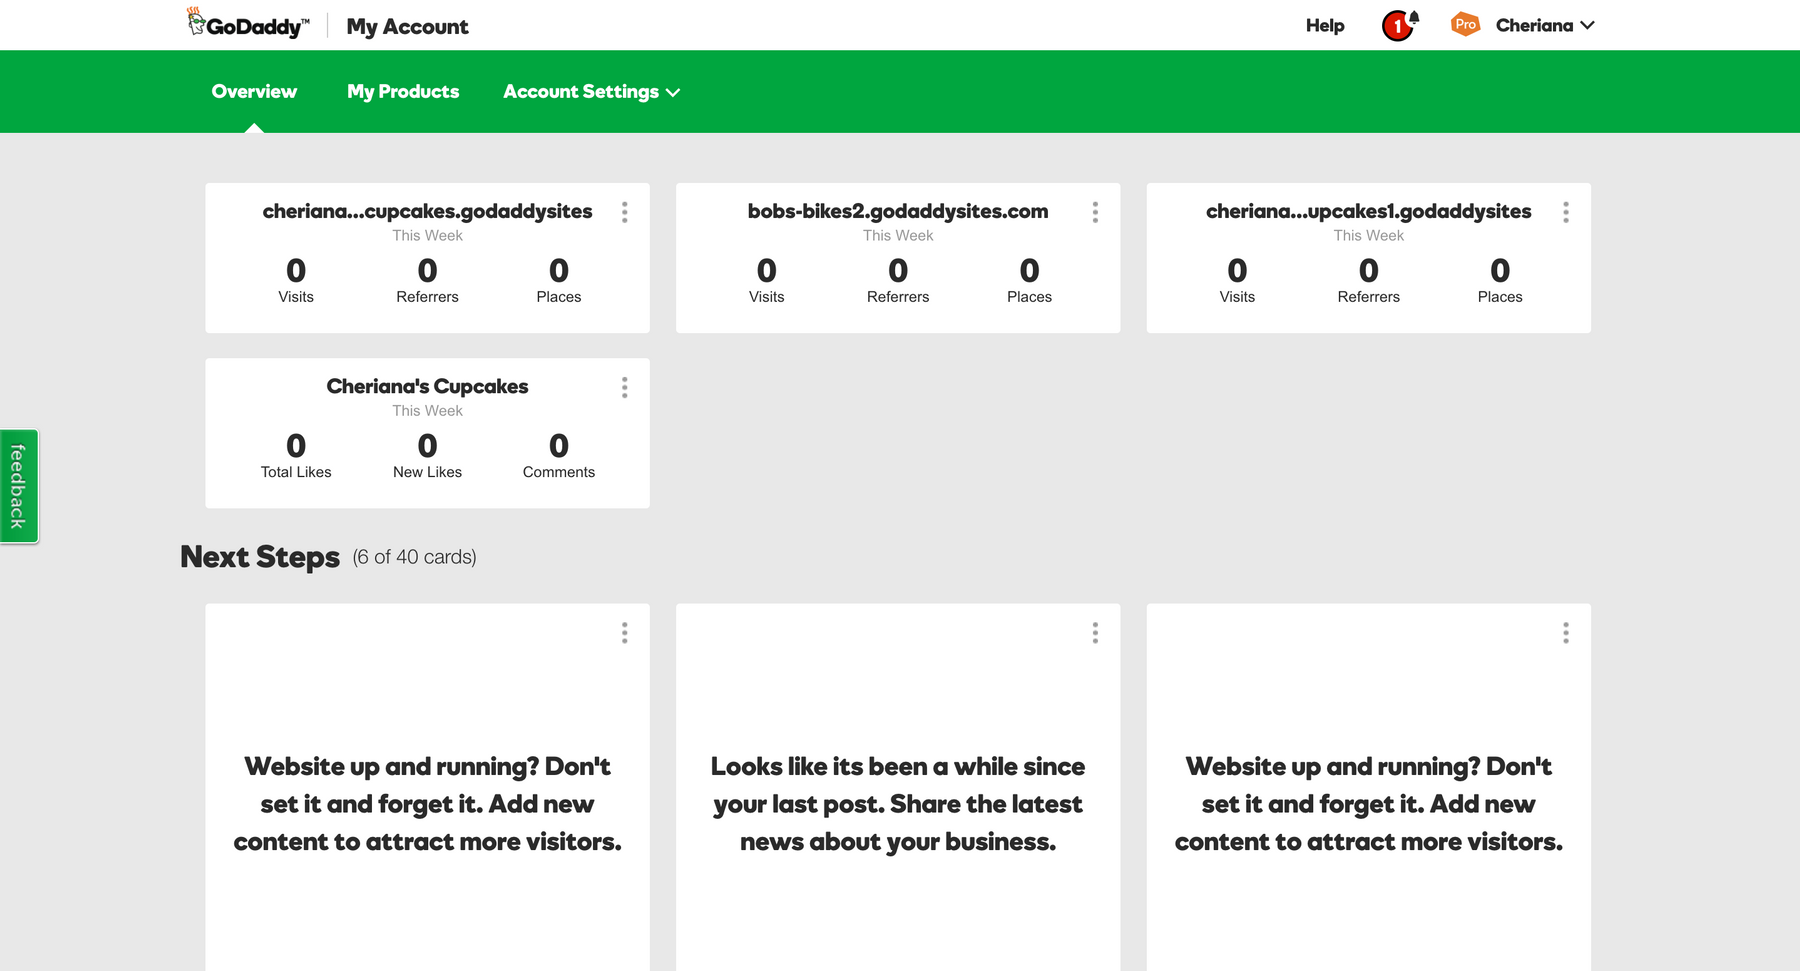Viewport: 1800px width, 971px height.
Task: Click Total Likes on the Cheriana's Cupcakes card
Action: tap(296, 455)
